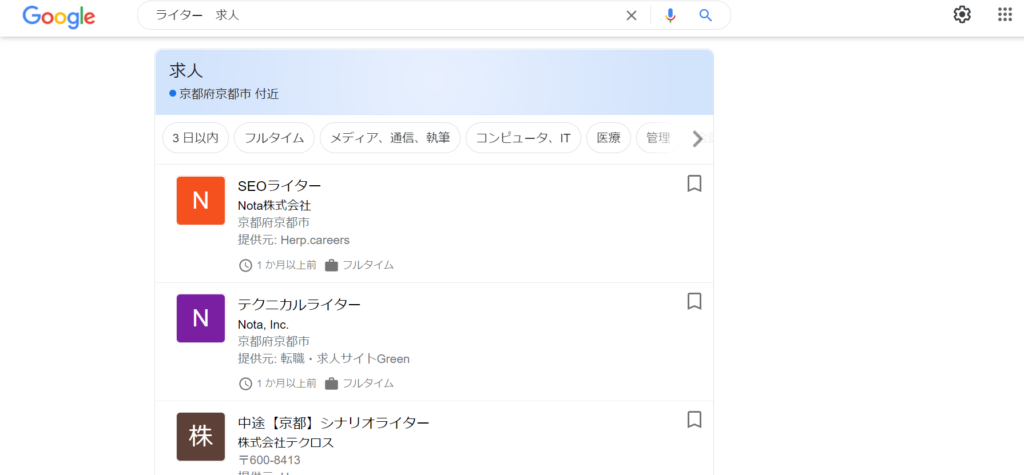Select the メディア、通信、執筆 filter chip

[x=390, y=138]
